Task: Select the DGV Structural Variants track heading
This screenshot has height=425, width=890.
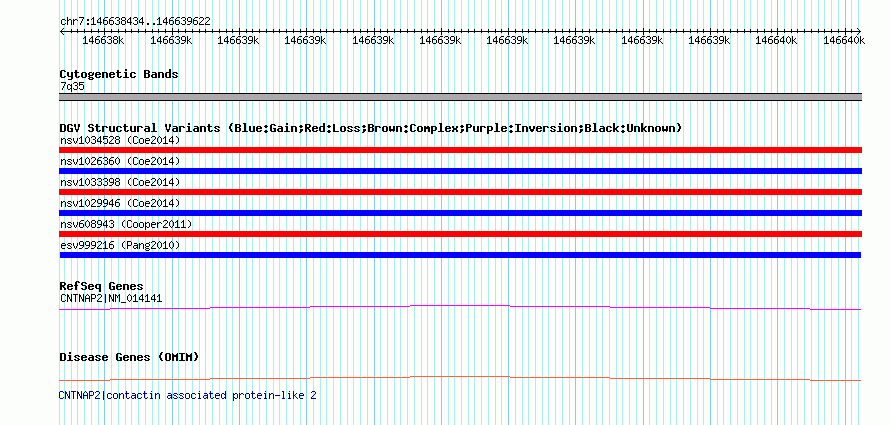Action: click(x=371, y=128)
